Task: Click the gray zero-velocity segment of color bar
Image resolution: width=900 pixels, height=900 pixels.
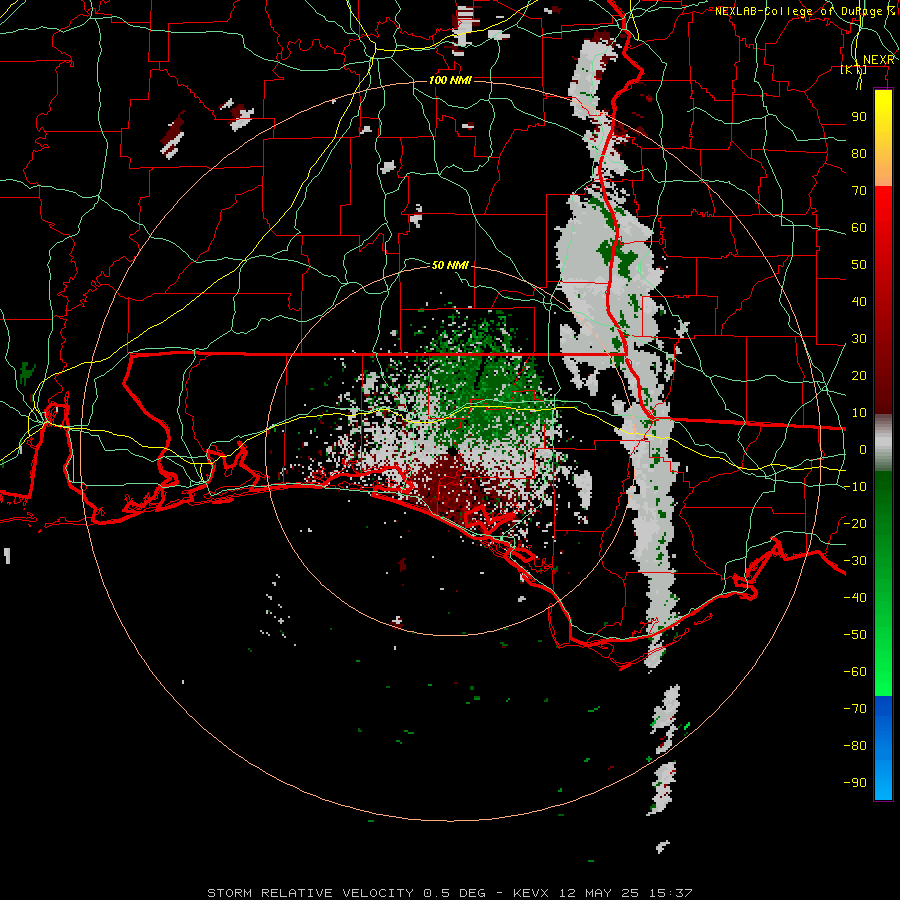Action: [x=883, y=443]
